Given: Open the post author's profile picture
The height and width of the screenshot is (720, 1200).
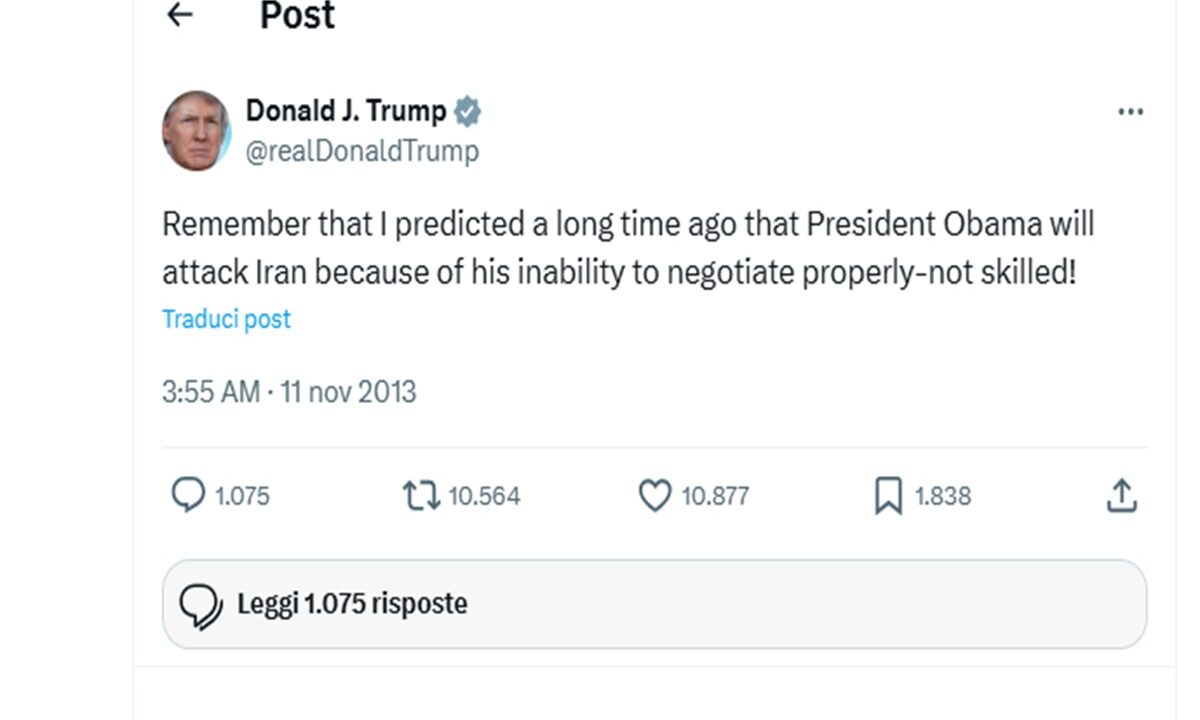Looking at the screenshot, I should [196, 131].
